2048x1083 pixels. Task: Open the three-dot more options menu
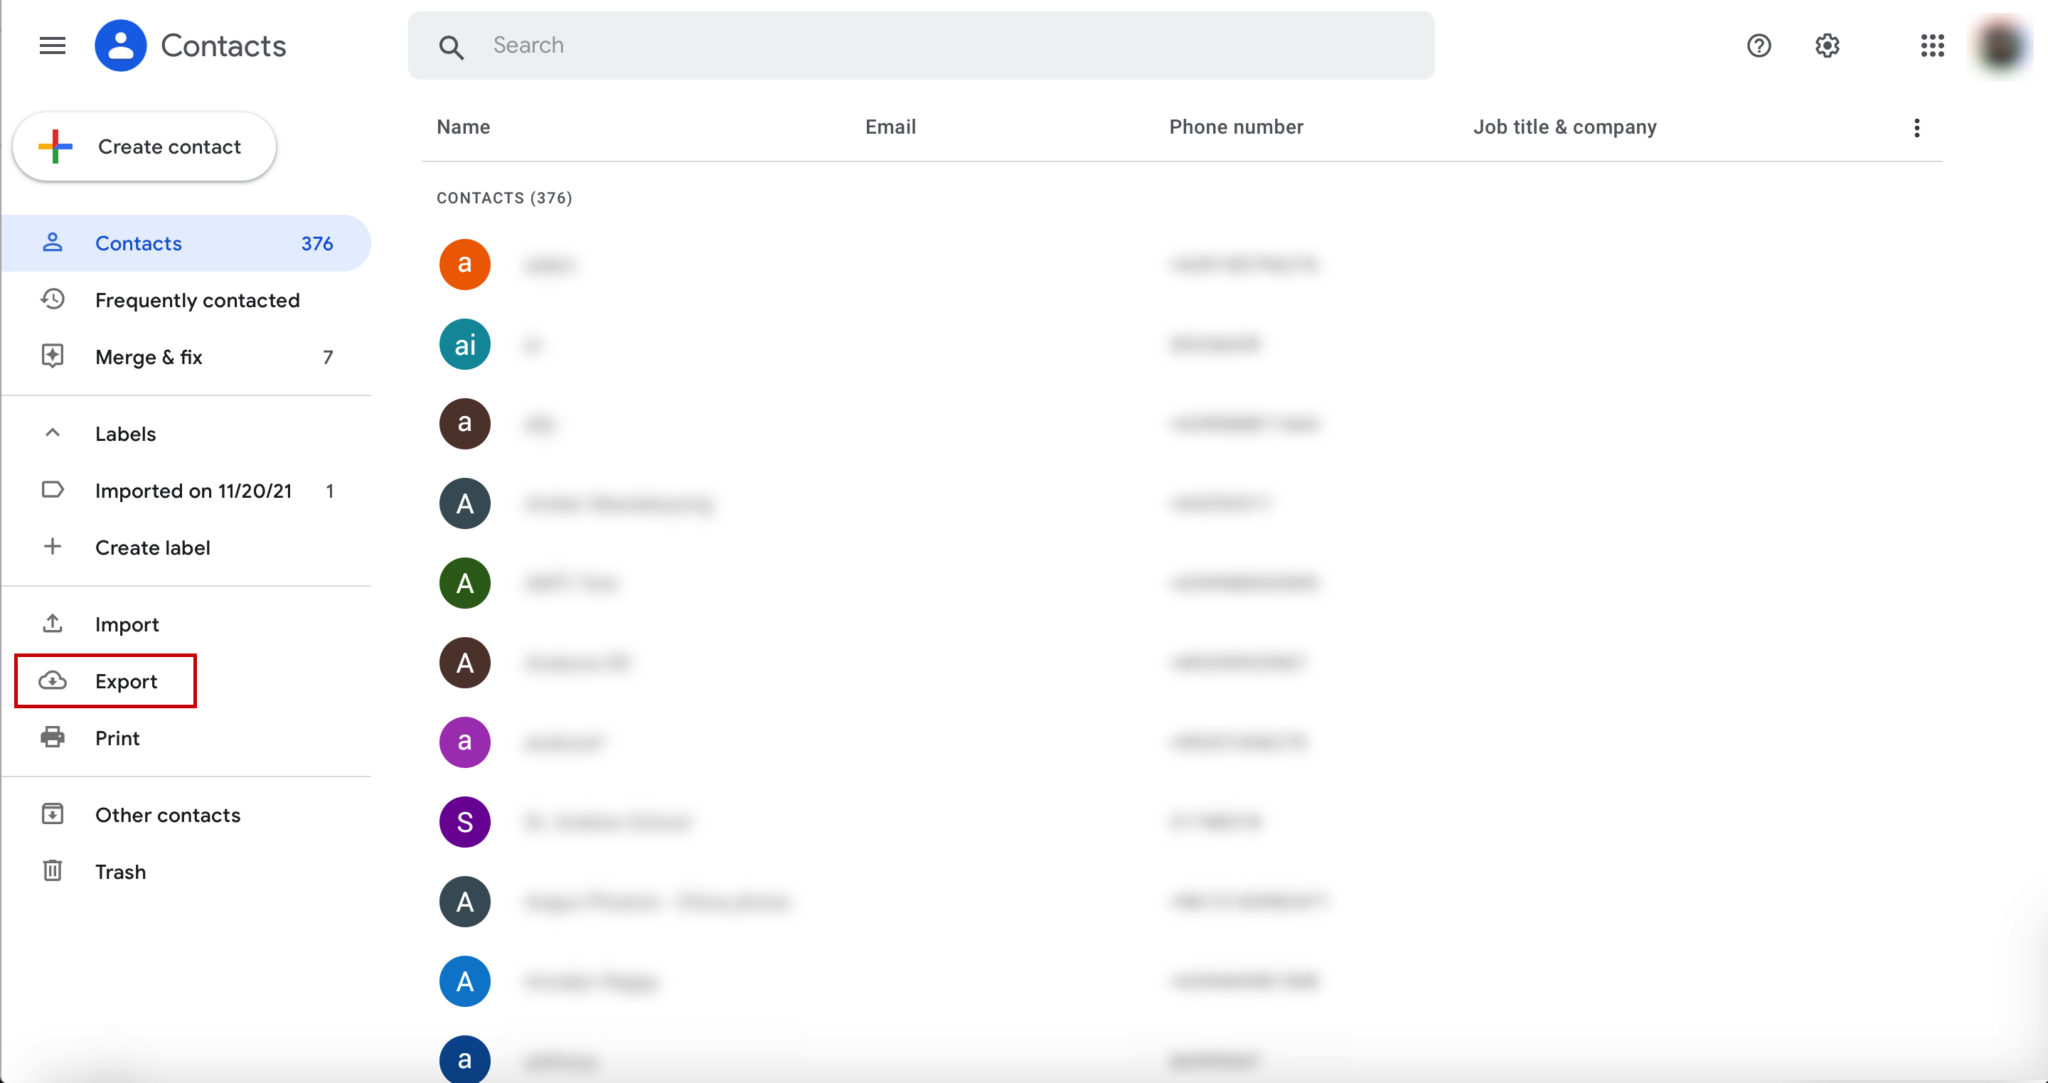click(1917, 127)
